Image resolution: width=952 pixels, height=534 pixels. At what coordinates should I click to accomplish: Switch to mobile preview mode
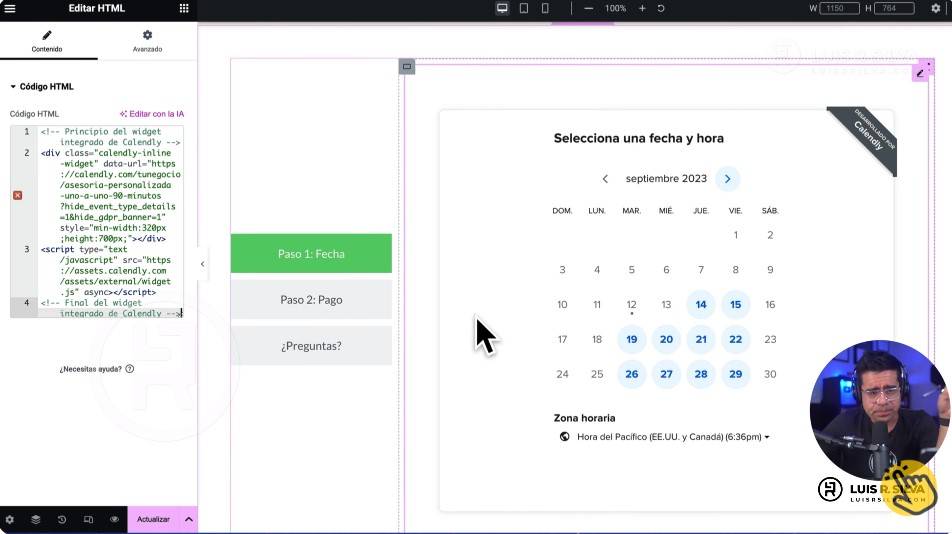click(x=545, y=8)
